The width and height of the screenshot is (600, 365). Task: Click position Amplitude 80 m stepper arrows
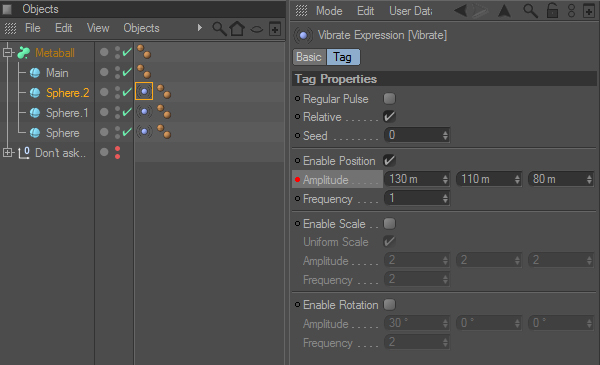pyautogui.click(x=589, y=179)
